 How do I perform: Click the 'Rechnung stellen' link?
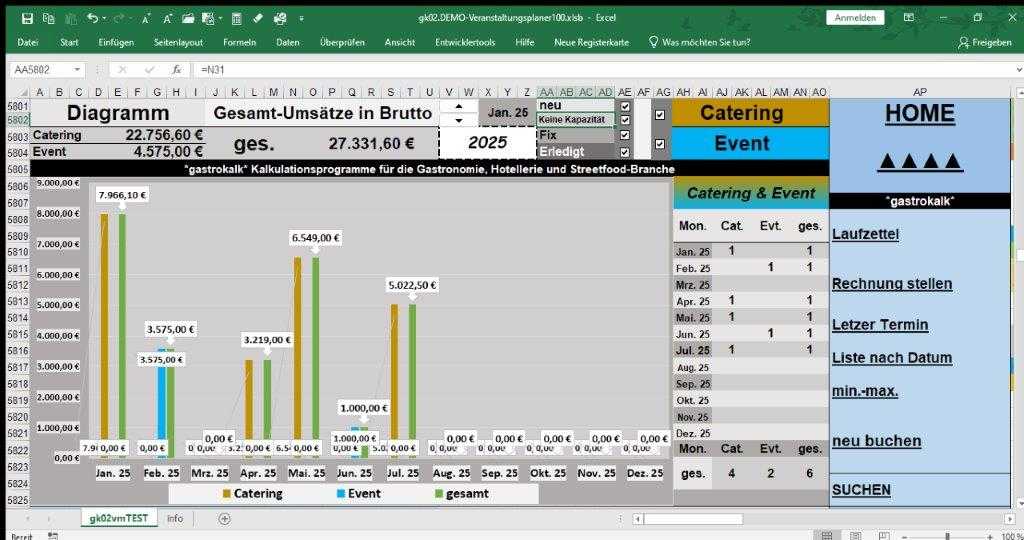click(892, 284)
